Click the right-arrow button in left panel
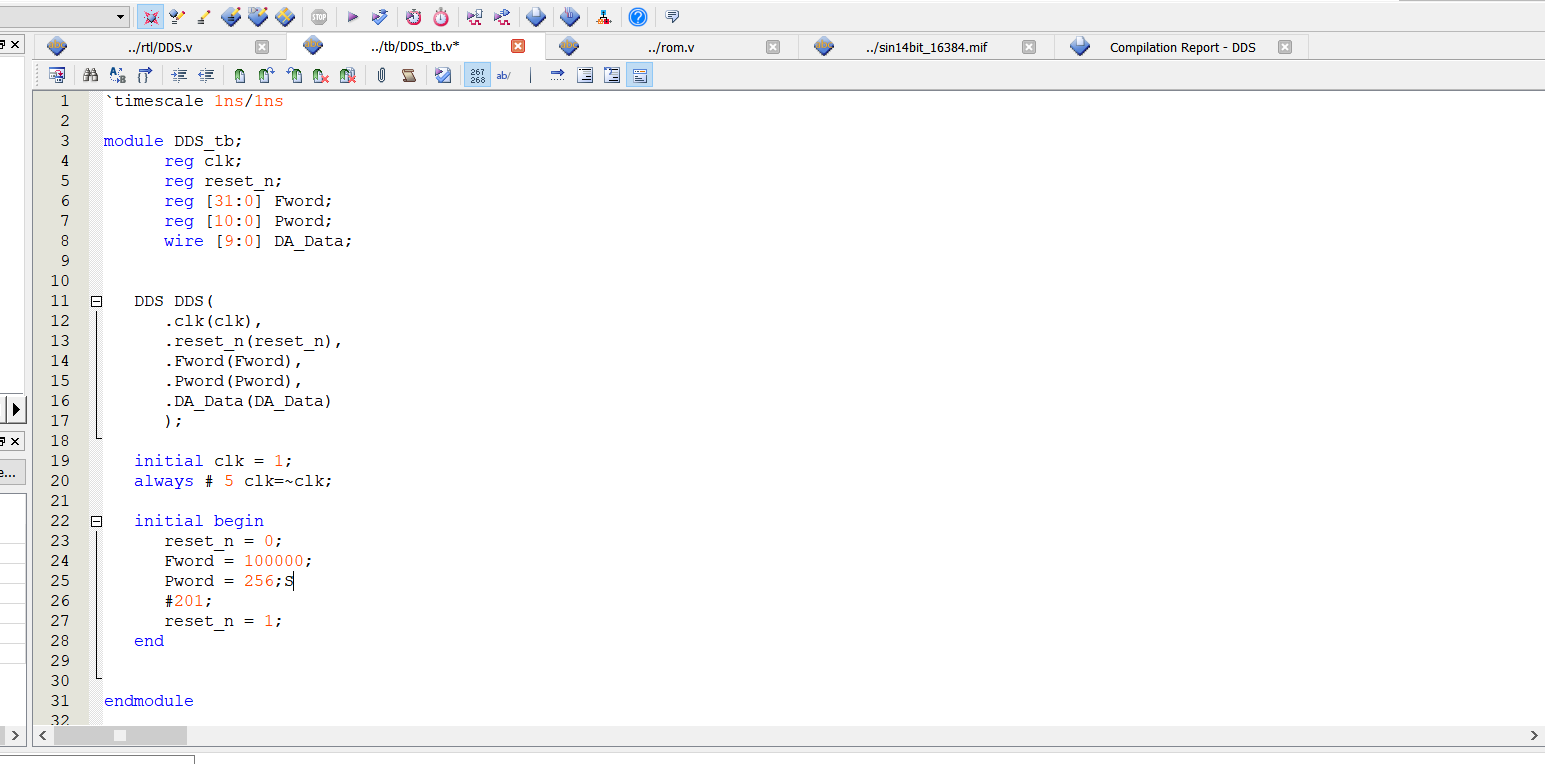 pyautogui.click(x=16, y=409)
